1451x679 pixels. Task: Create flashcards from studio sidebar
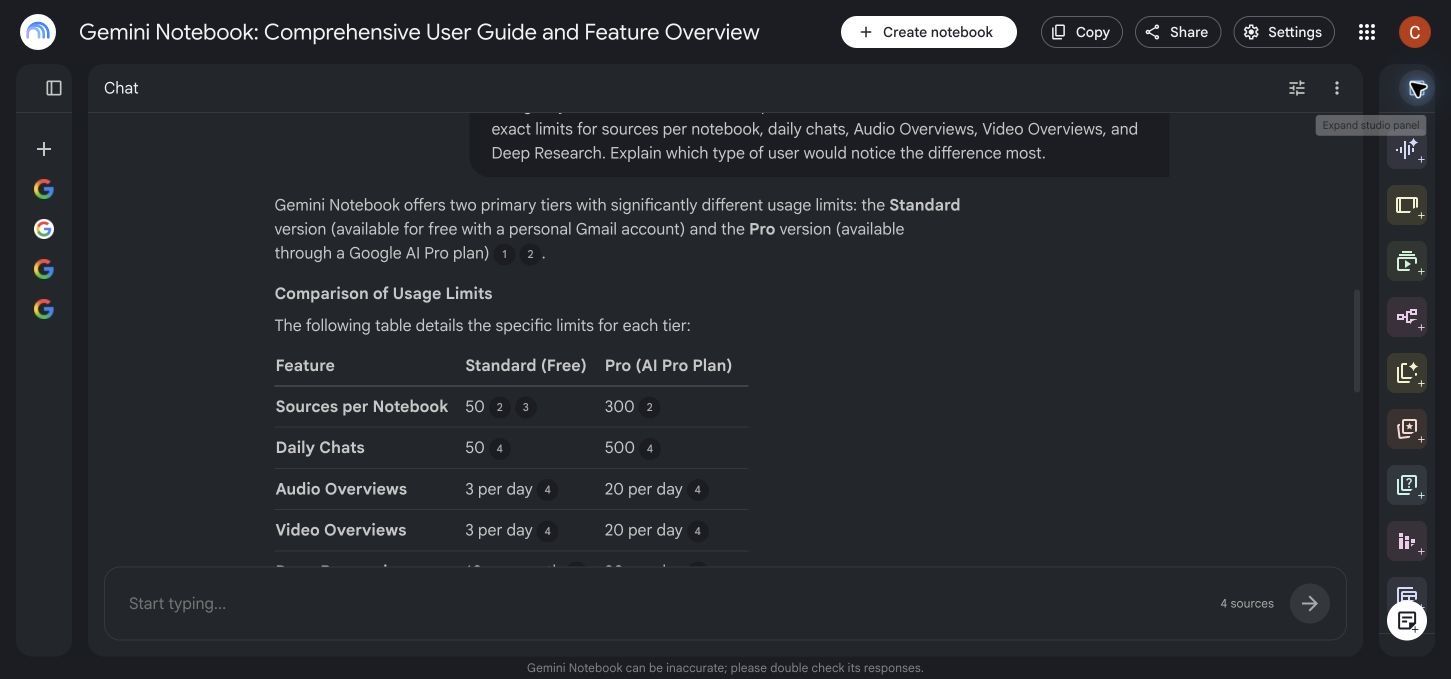(1407, 429)
